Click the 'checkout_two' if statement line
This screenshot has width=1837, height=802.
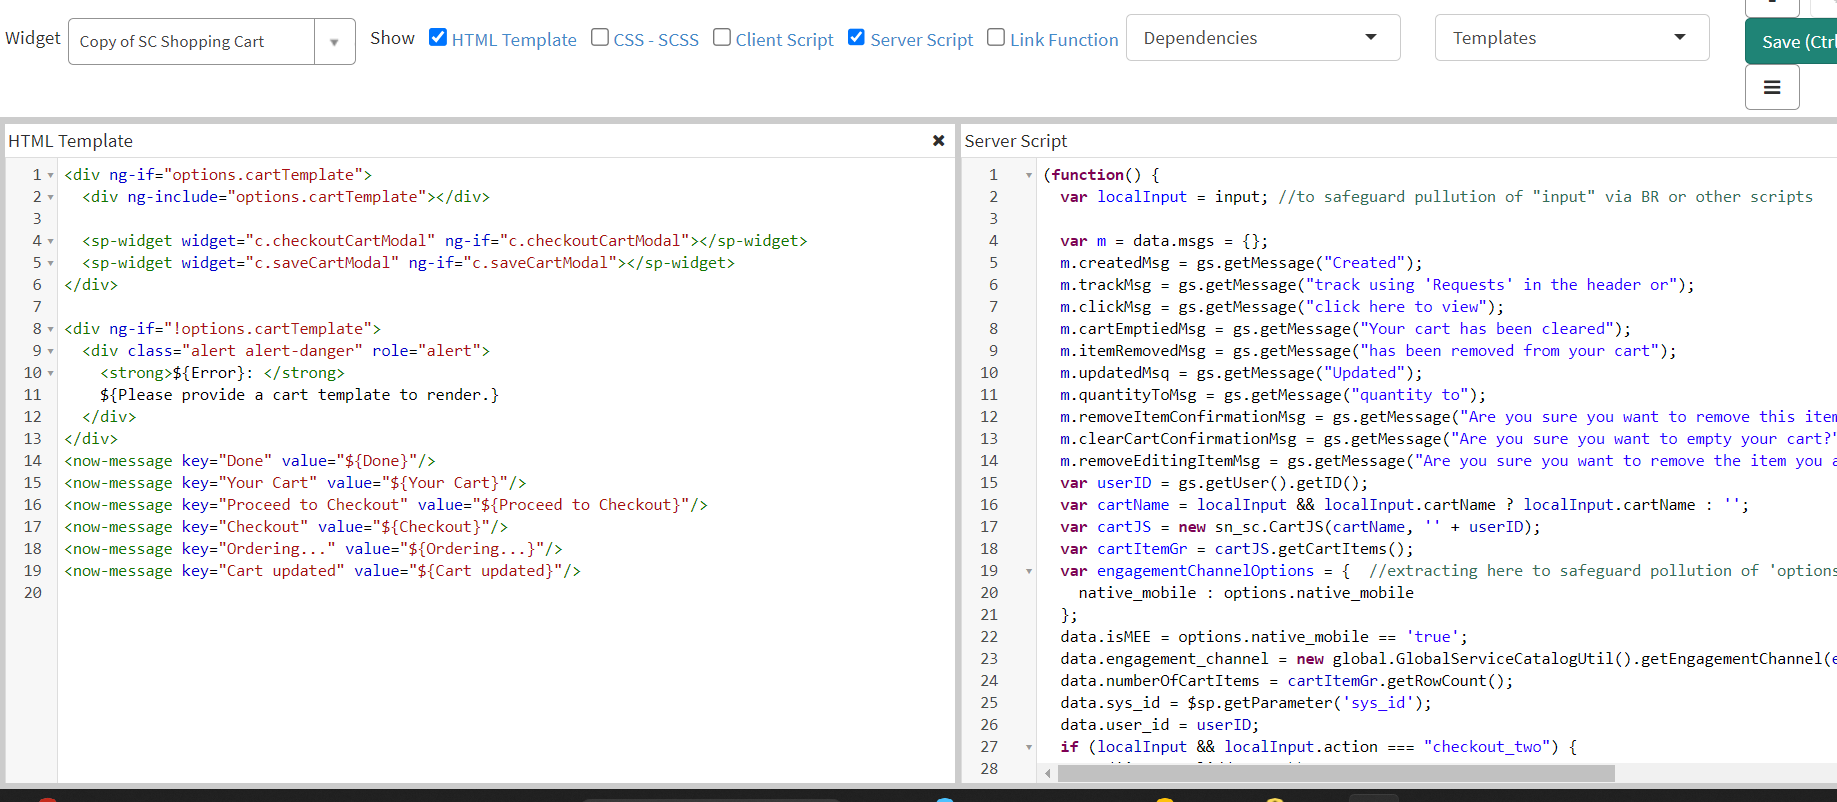tap(1318, 747)
